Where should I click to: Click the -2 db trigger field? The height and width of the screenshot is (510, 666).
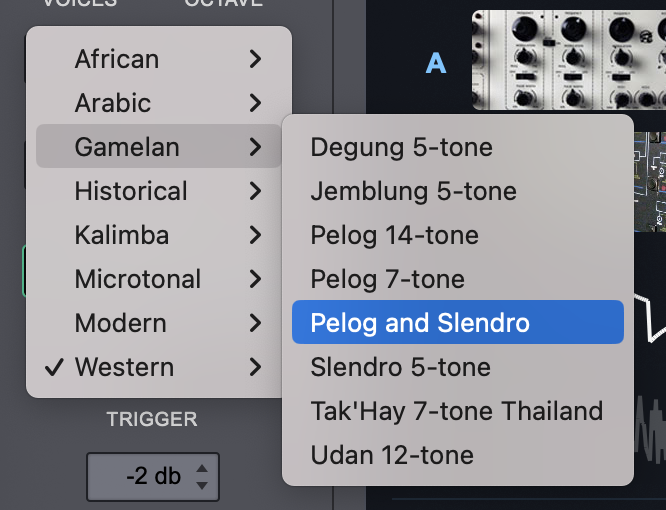(153, 476)
